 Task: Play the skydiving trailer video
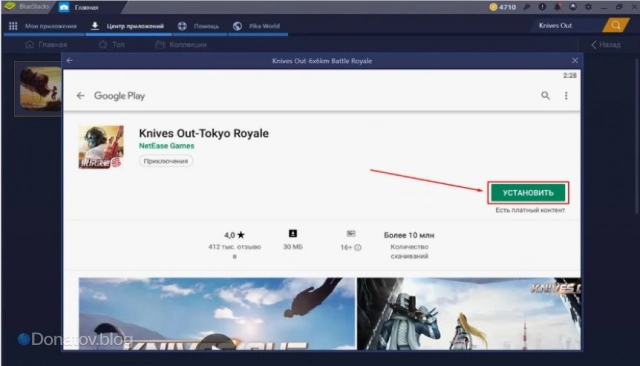click(x=217, y=313)
